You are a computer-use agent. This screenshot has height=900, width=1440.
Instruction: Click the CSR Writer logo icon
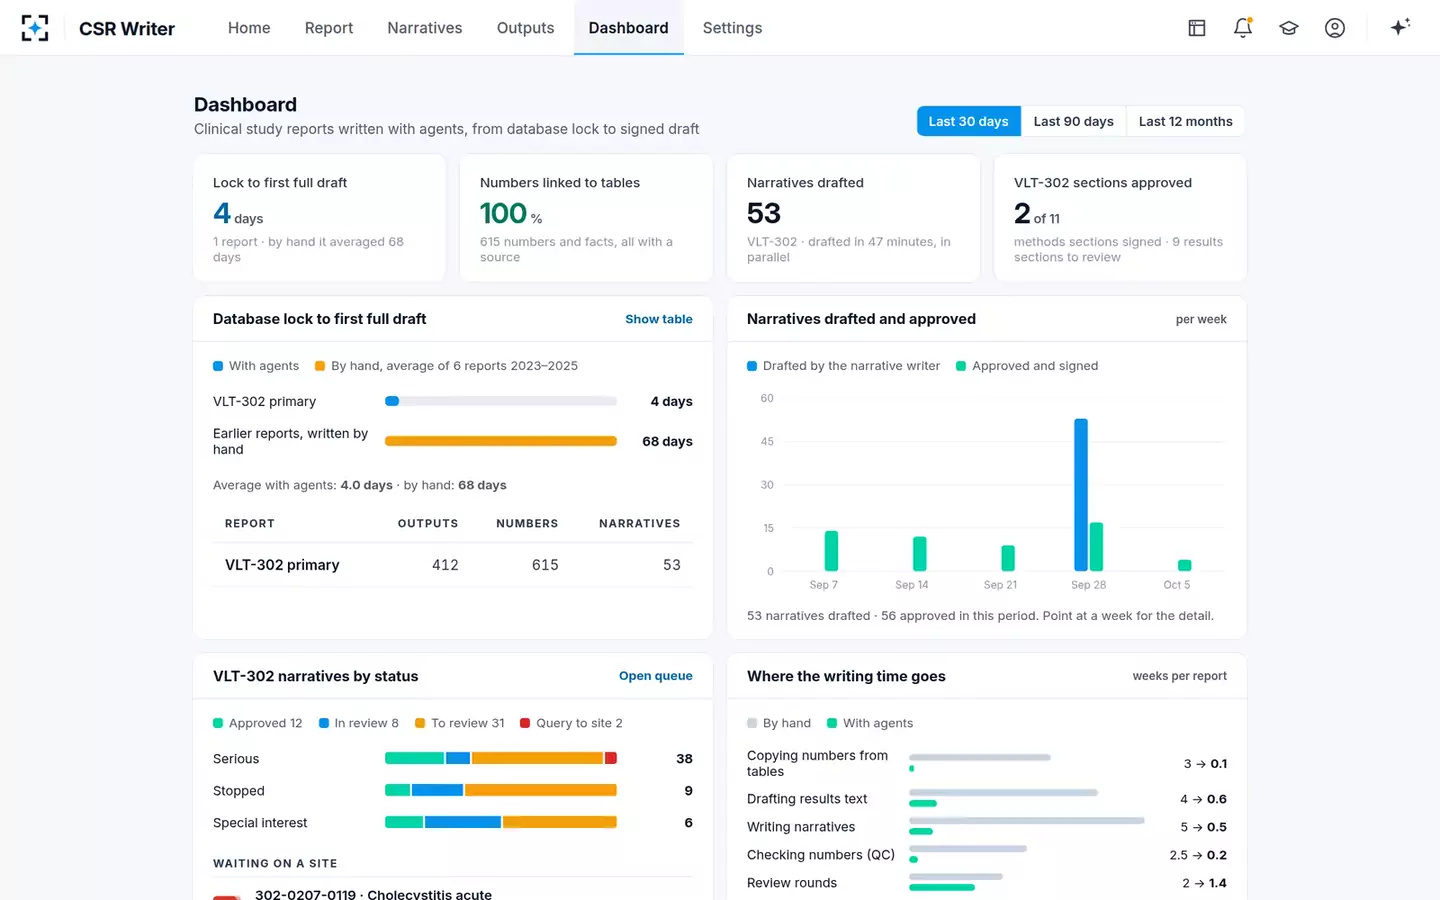(x=35, y=28)
